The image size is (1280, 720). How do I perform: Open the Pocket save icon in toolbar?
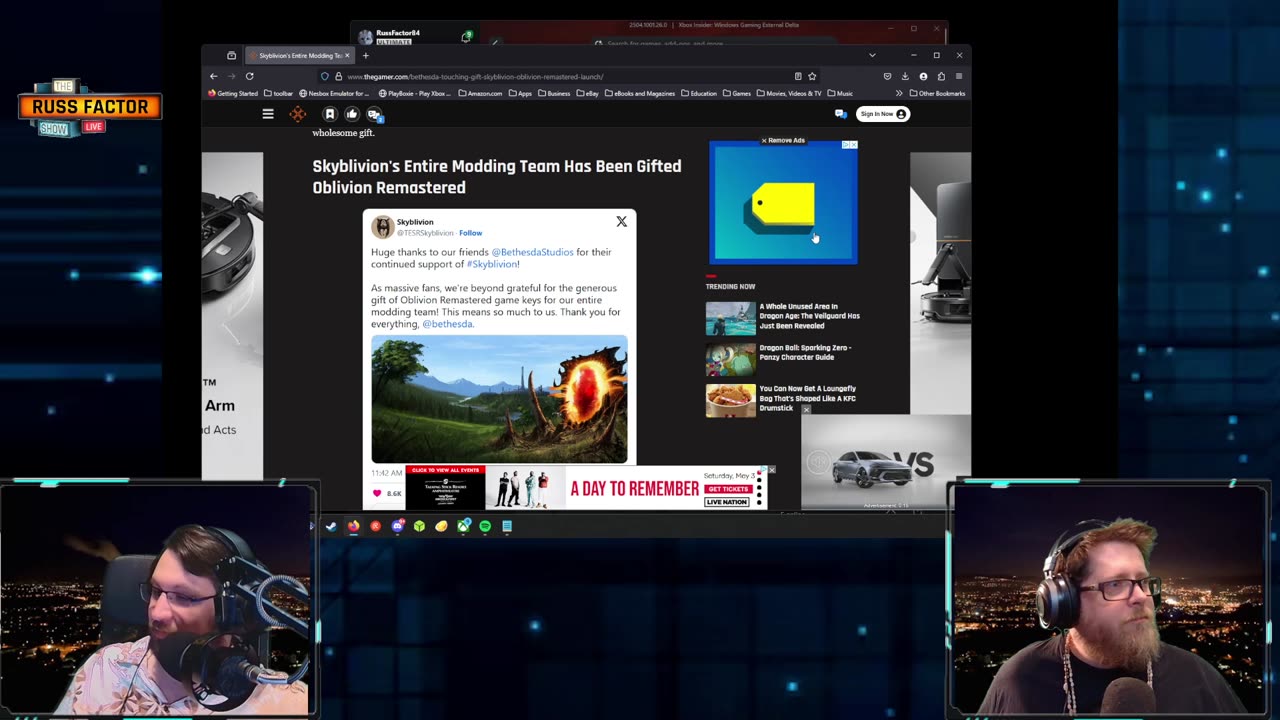(x=887, y=76)
